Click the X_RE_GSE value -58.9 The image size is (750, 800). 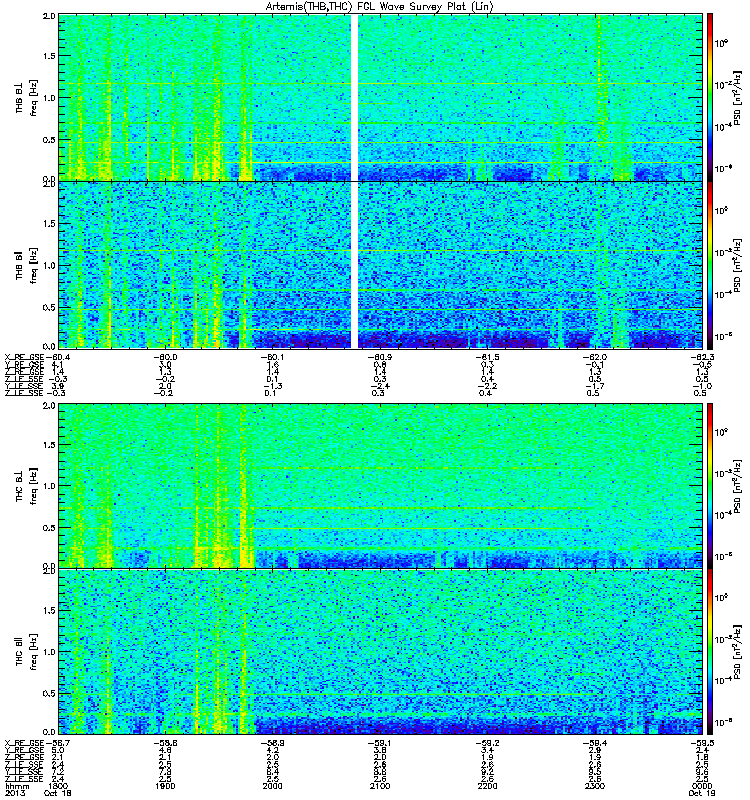coord(272,743)
